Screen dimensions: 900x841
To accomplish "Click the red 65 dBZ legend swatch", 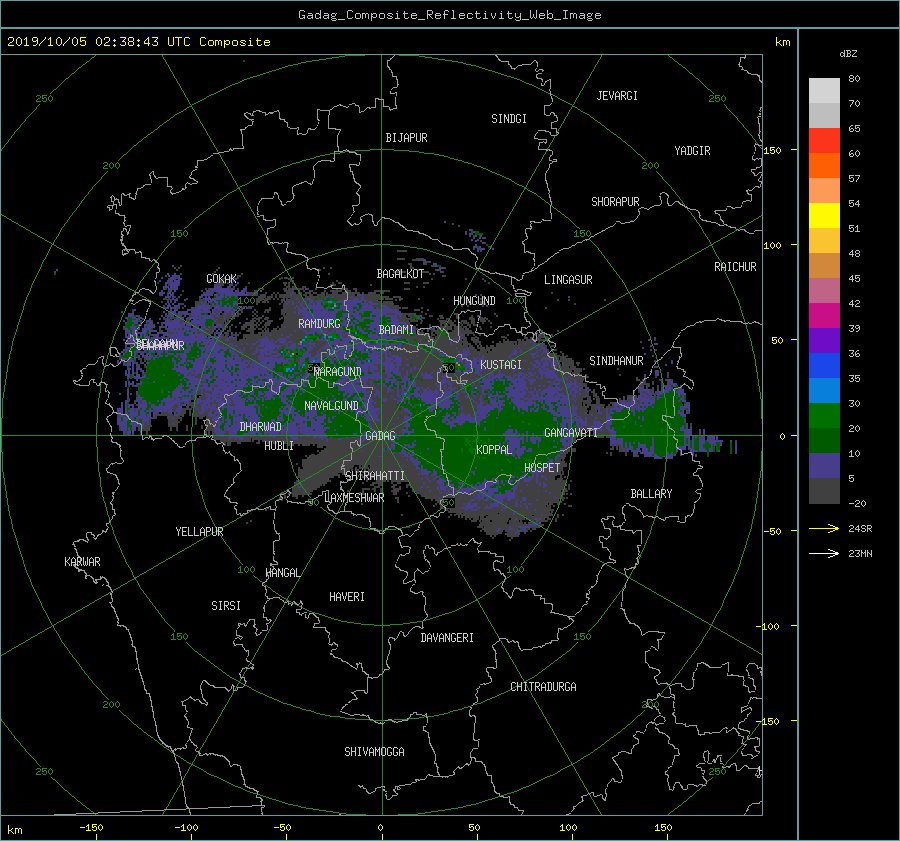I will point(824,141).
